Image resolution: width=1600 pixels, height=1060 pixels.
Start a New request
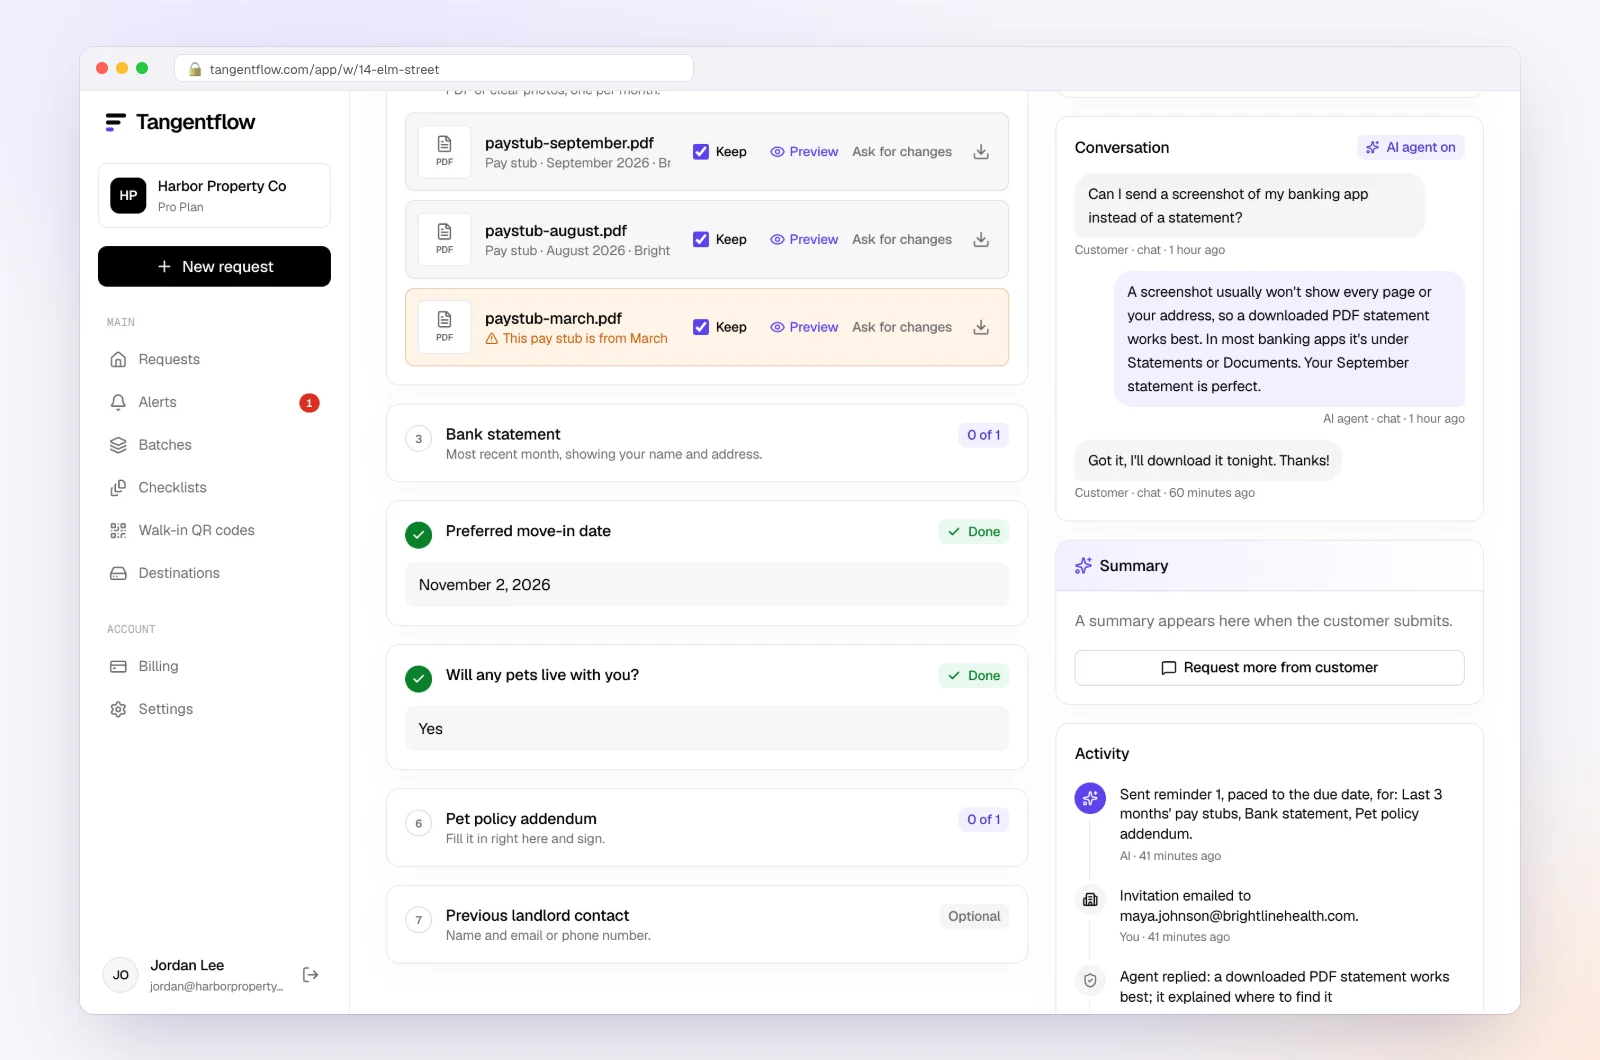pyautogui.click(x=214, y=267)
